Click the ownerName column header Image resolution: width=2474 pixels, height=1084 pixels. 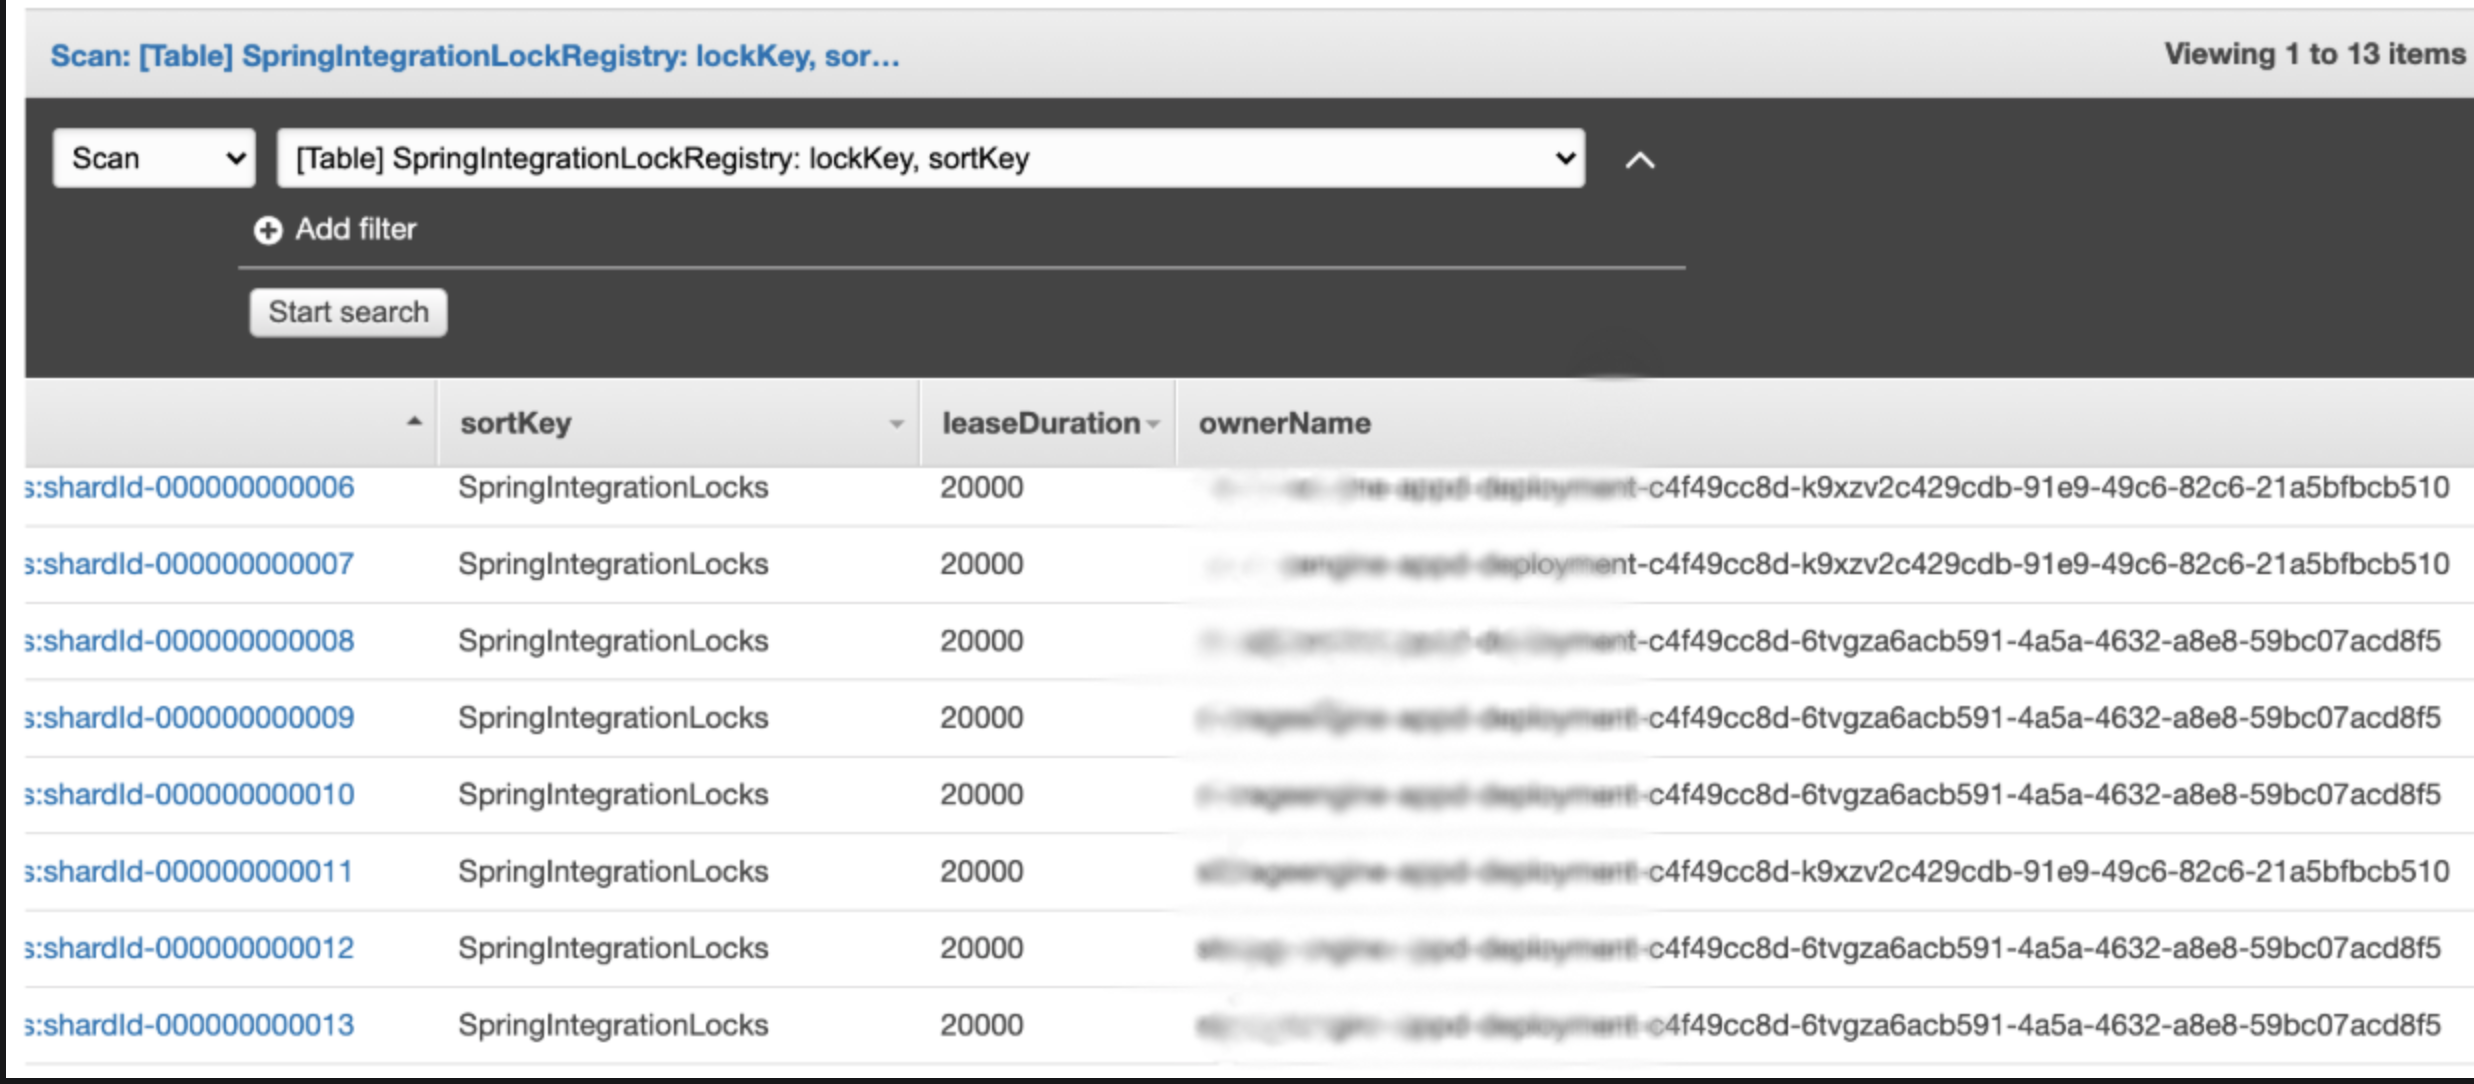[1284, 424]
